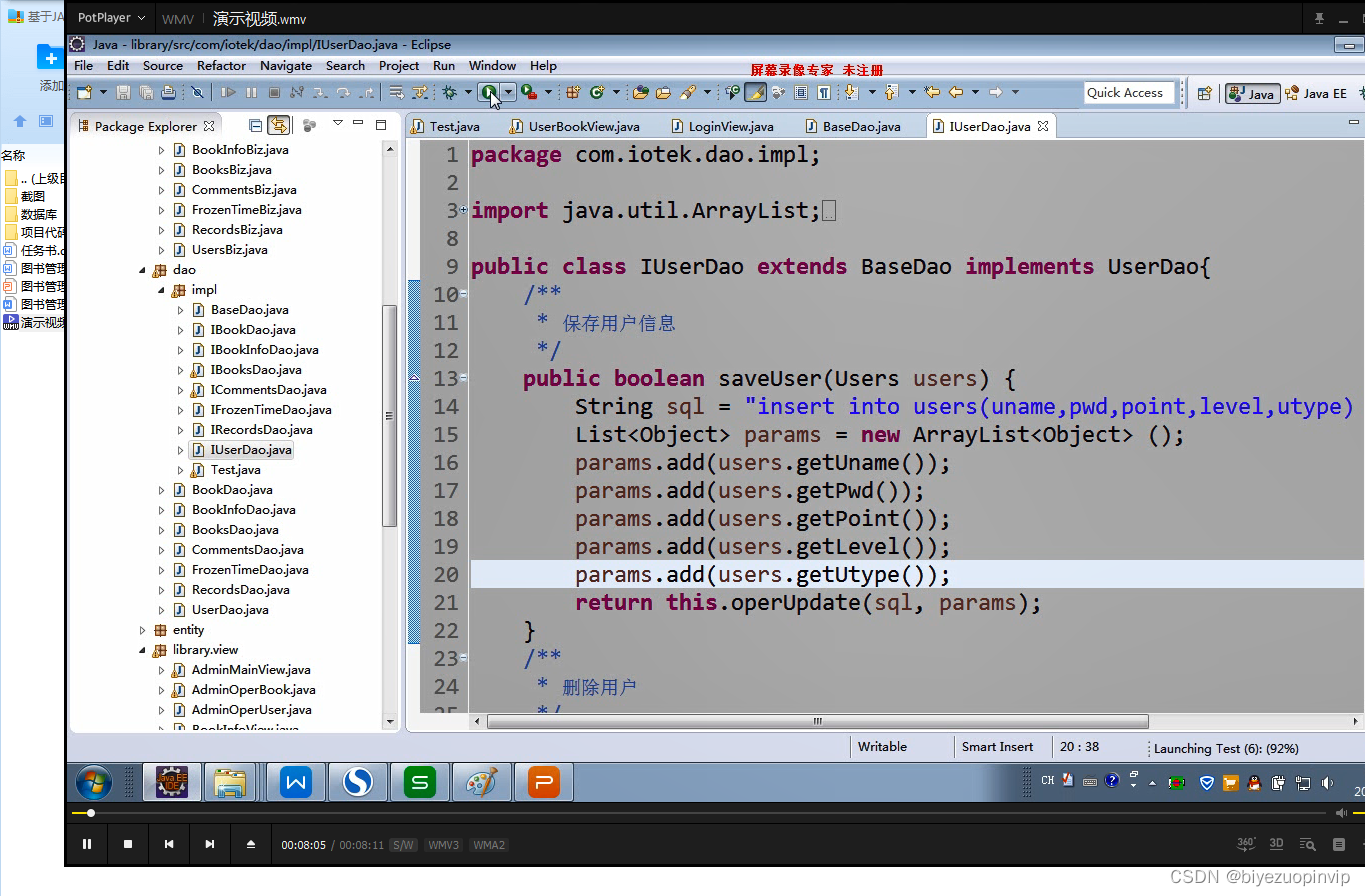This screenshot has height=896, width=1365.
Task: Expand the collapsed imports at line 3
Action: click(x=463, y=210)
